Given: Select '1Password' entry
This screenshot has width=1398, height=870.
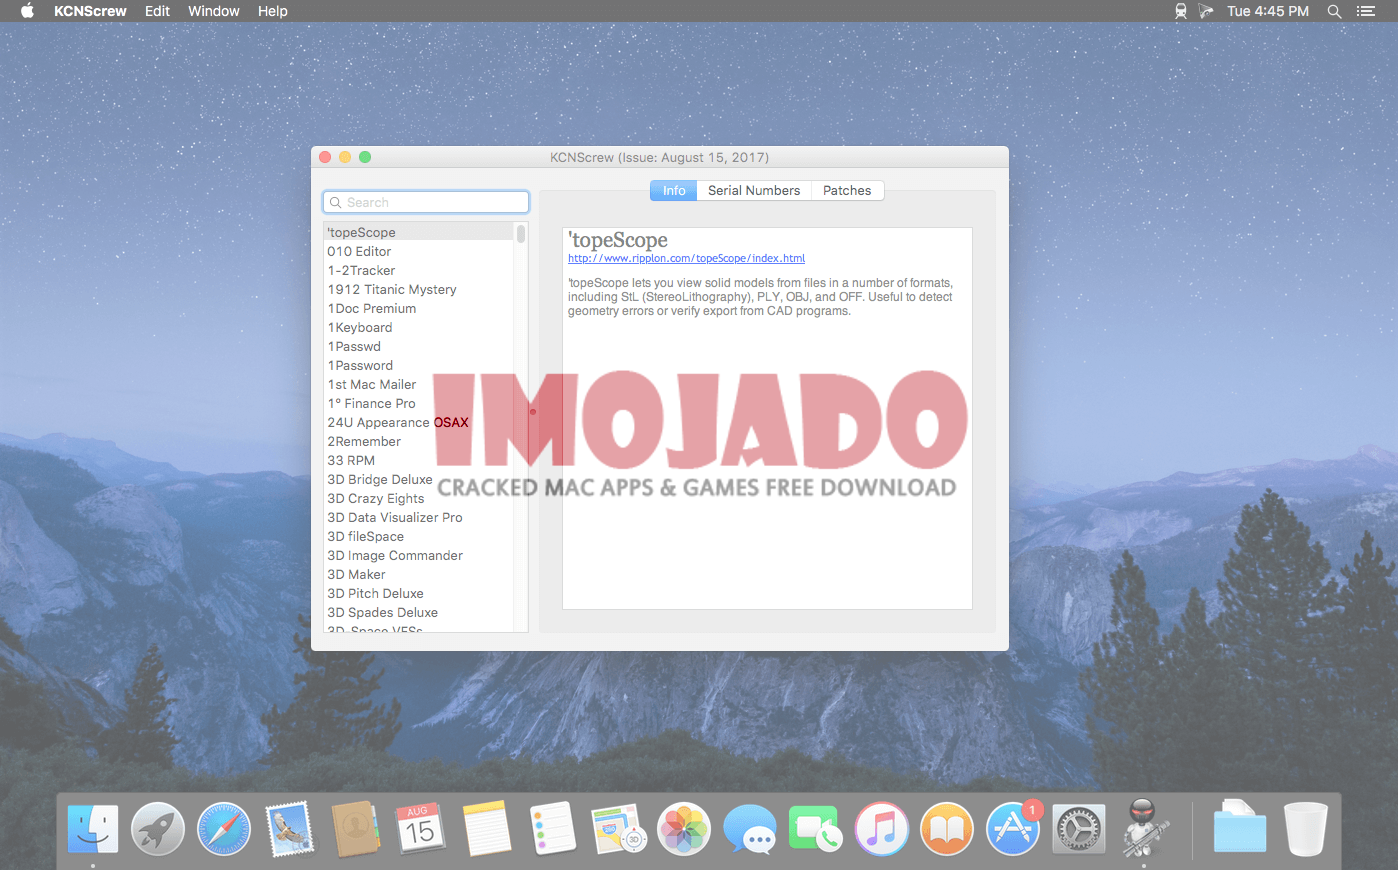Looking at the screenshot, I should 418,365.
